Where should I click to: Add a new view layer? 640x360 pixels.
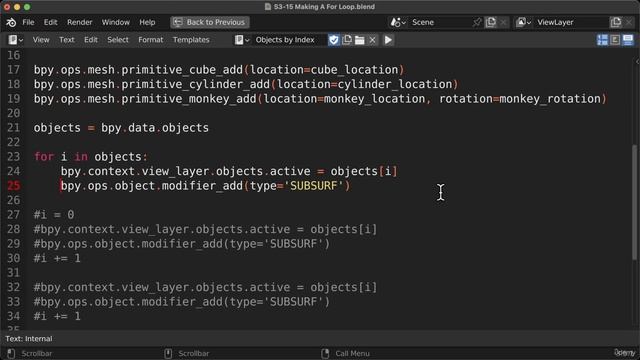pos(616,22)
